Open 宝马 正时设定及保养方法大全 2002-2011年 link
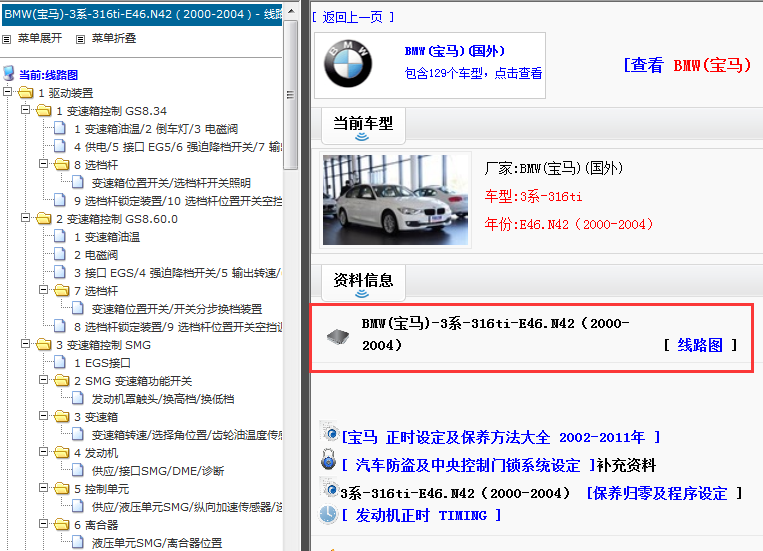The image size is (763, 551). pyautogui.click(x=501, y=437)
